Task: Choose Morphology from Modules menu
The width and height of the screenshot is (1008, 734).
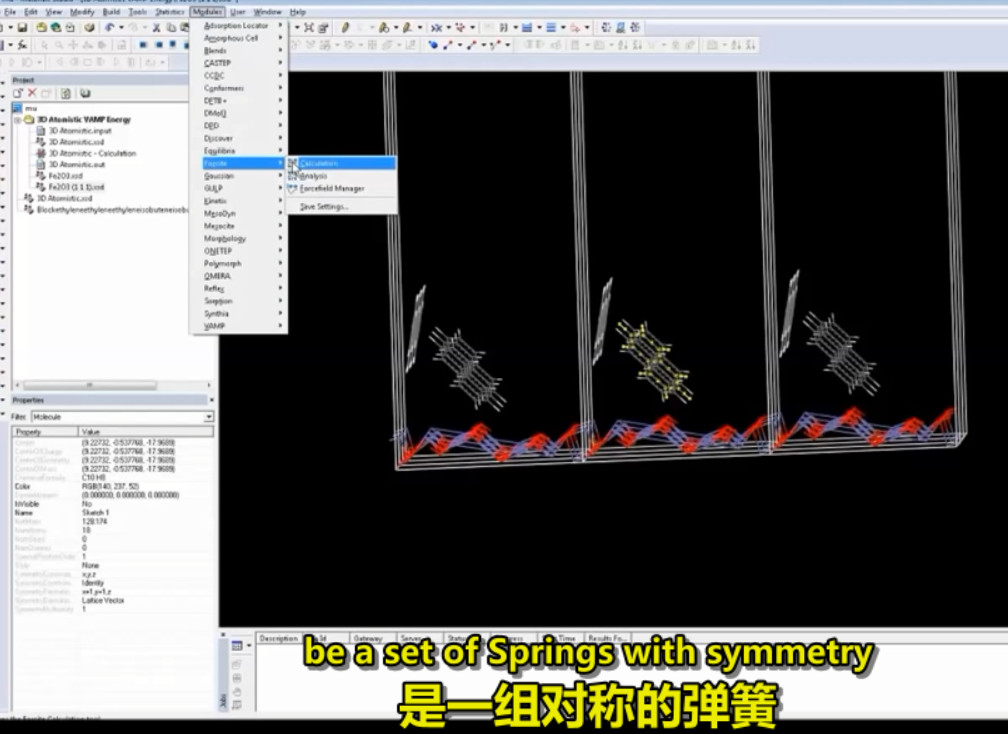Action: pos(238,238)
